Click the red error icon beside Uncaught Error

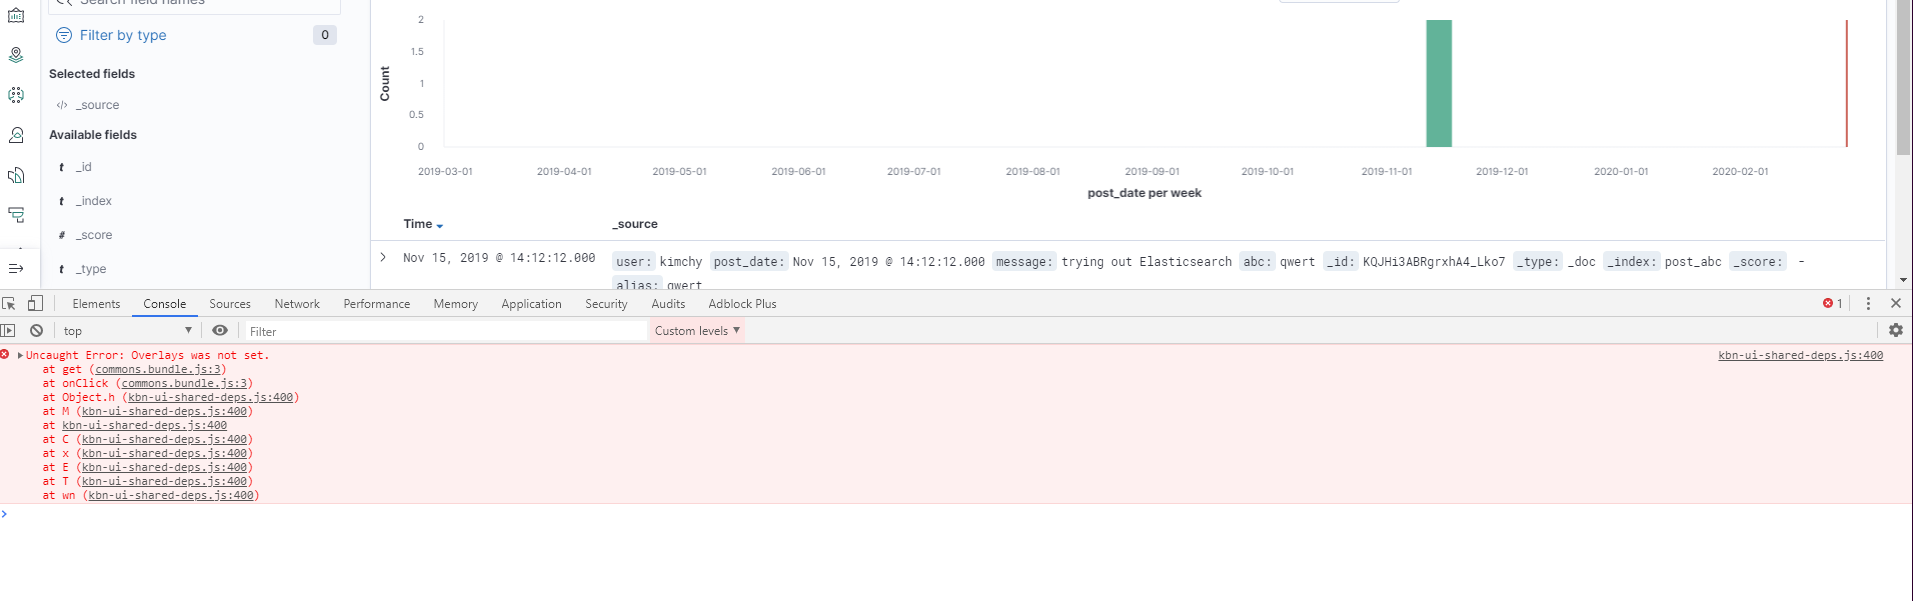click(x=5, y=354)
